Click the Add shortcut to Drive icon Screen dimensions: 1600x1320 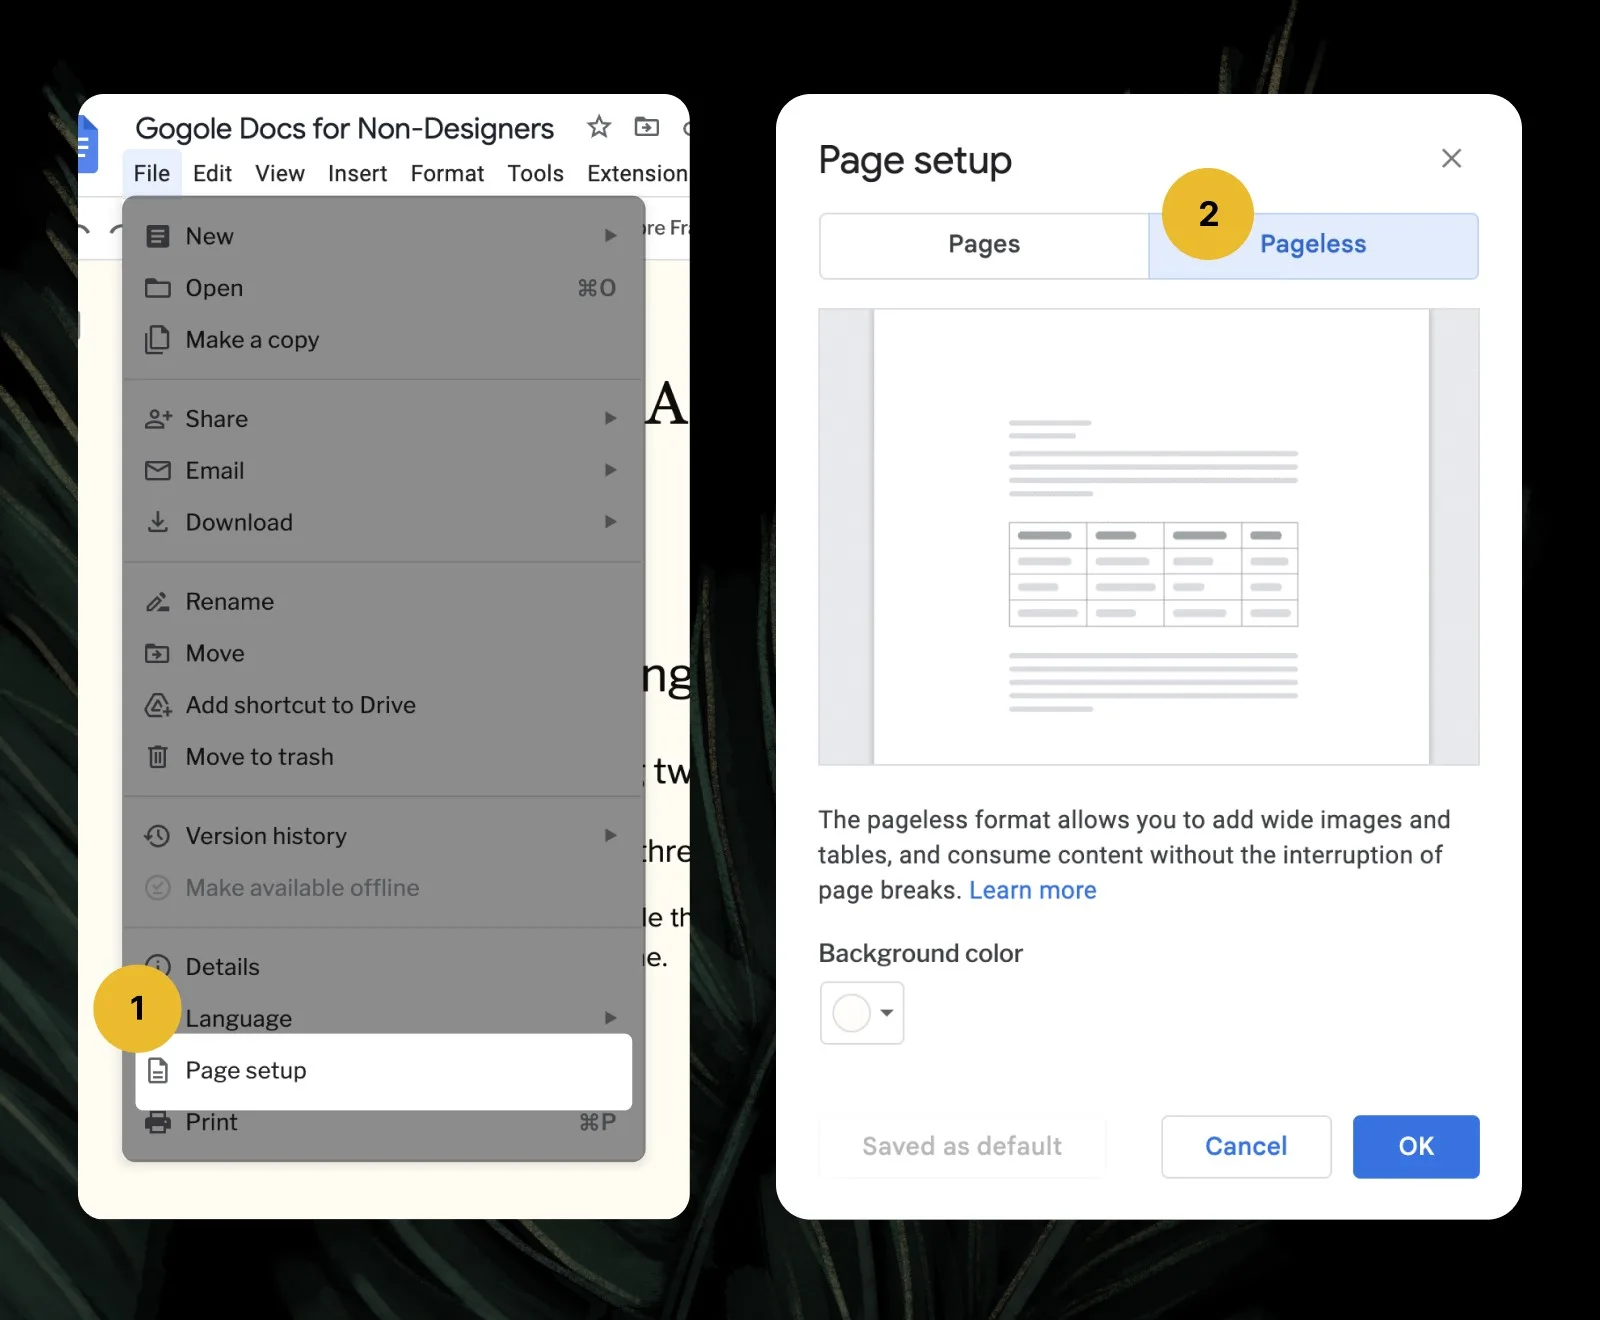[x=158, y=705]
